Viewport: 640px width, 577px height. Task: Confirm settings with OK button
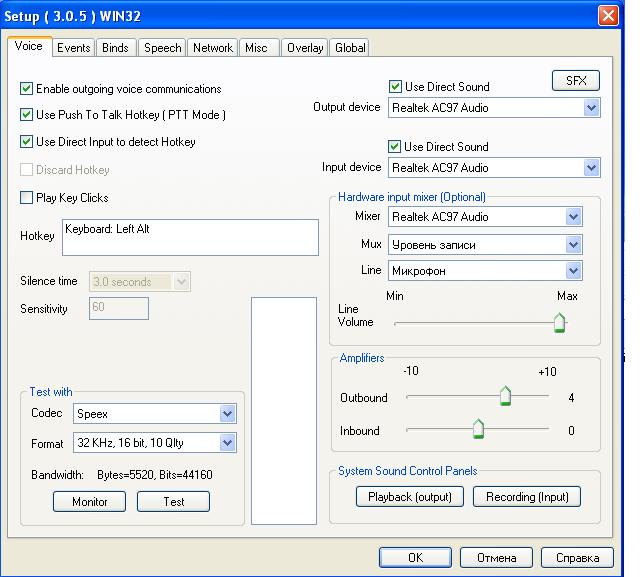click(x=415, y=557)
